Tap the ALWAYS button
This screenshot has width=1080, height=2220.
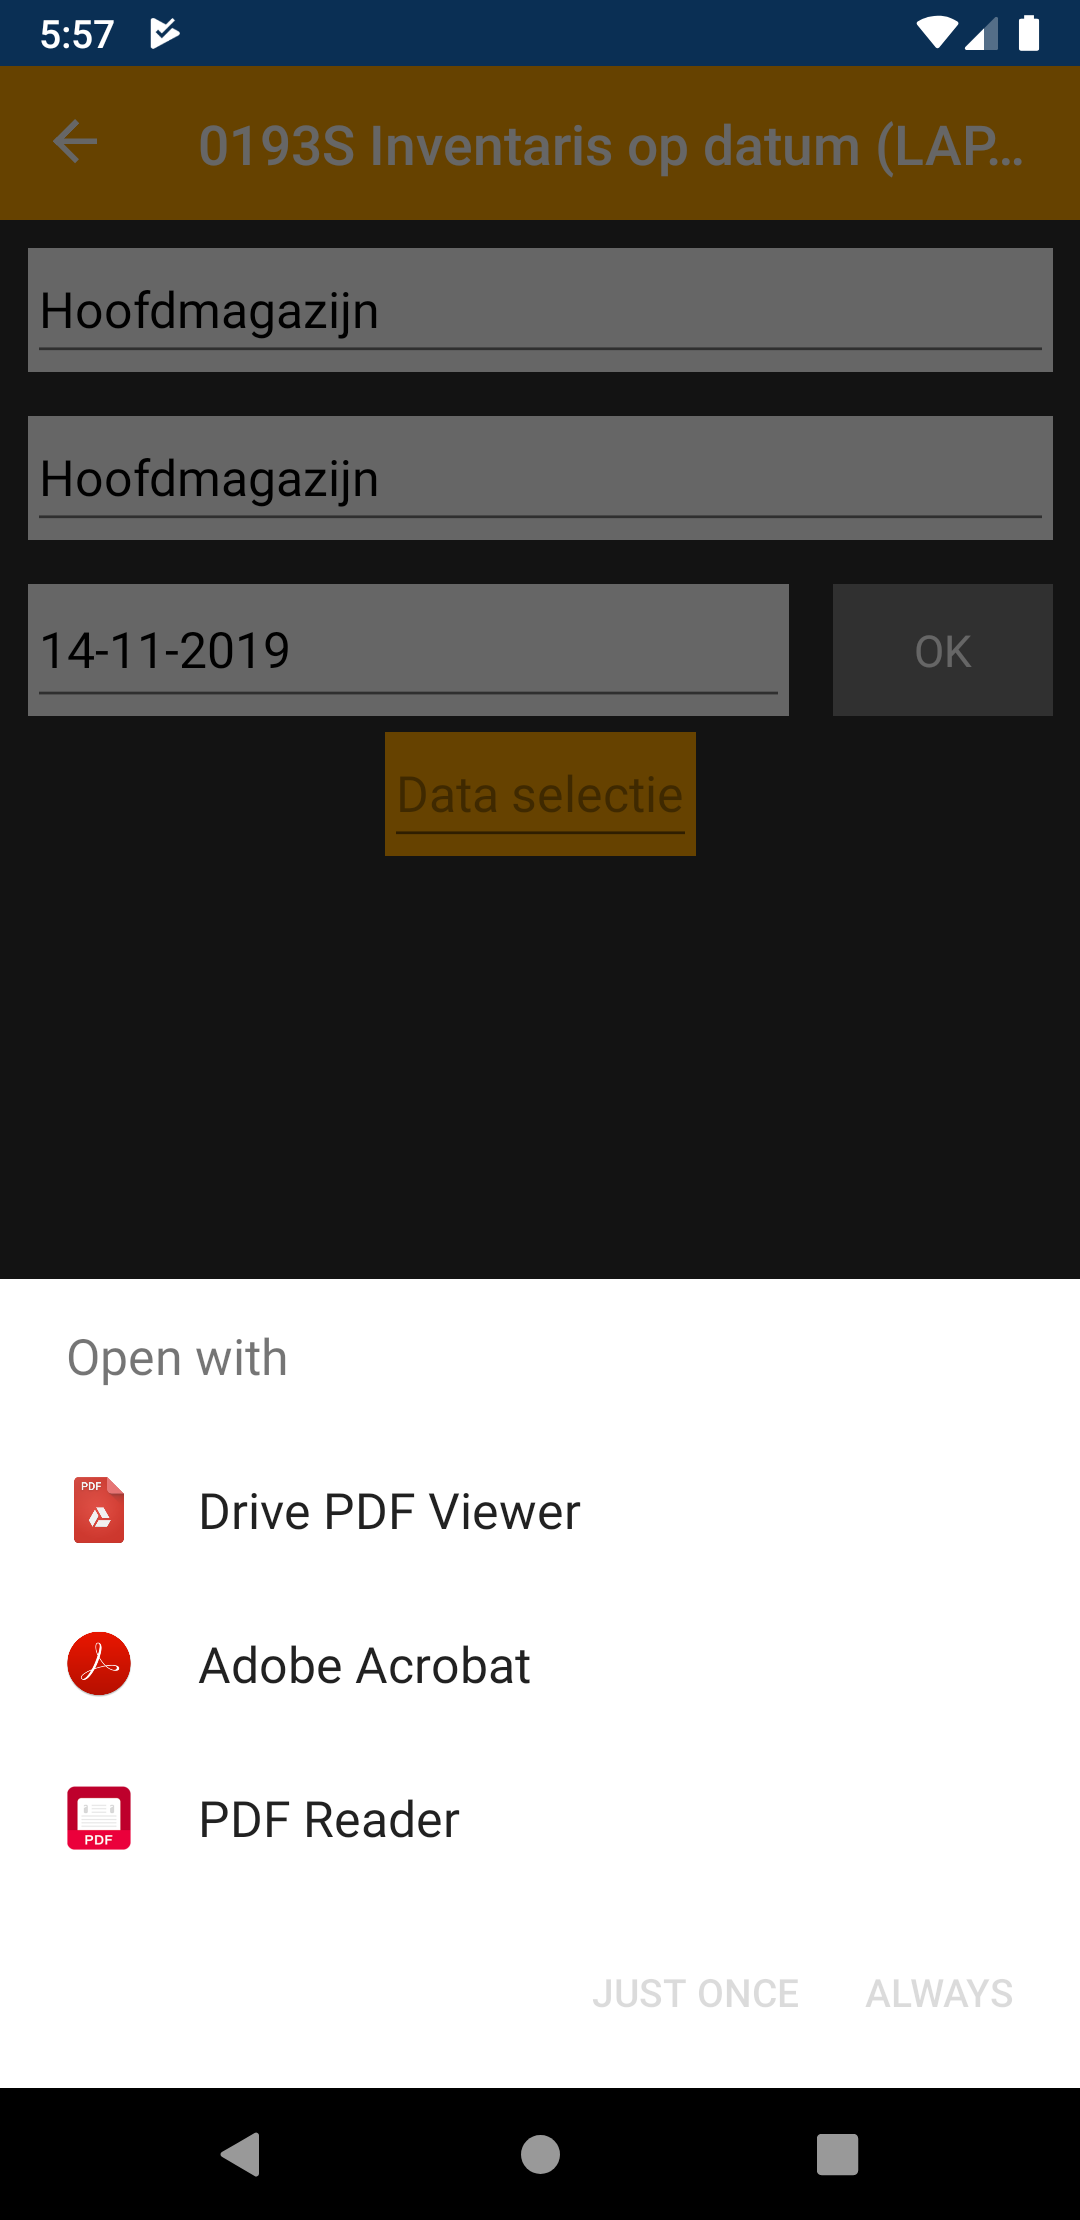coord(940,1993)
